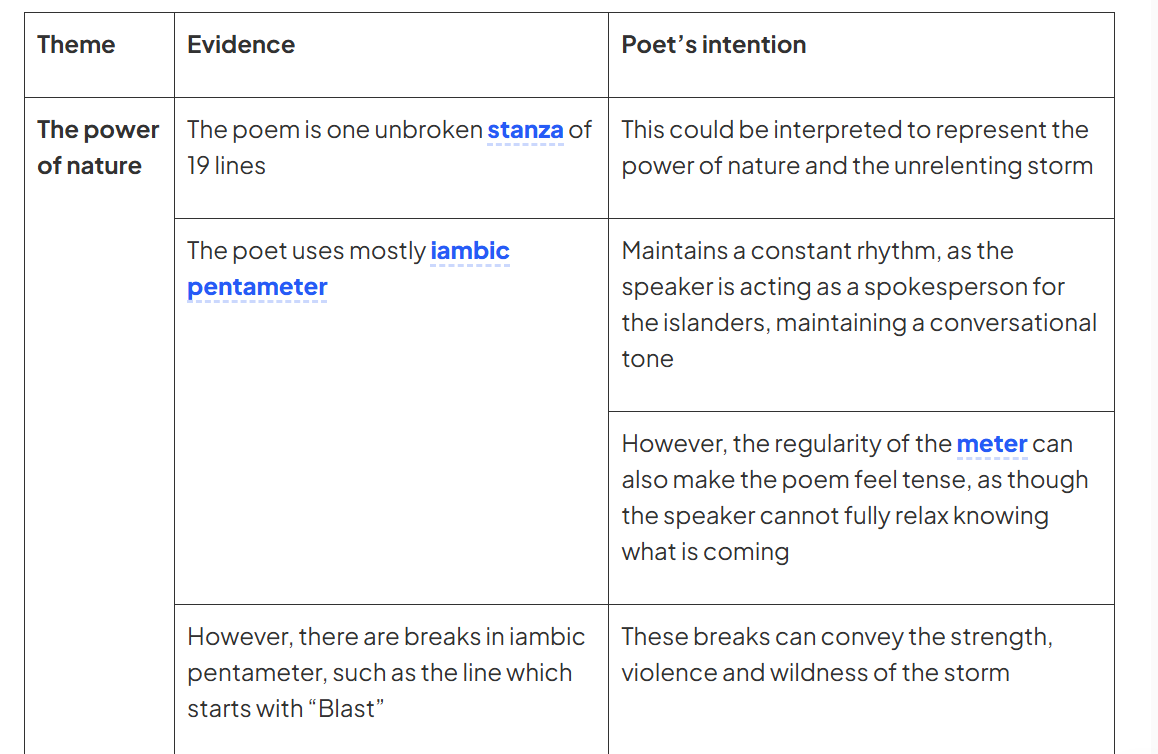This screenshot has height=754, width=1158.
Task: Click the phrase what is coming
Action: click(x=705, y=552)
